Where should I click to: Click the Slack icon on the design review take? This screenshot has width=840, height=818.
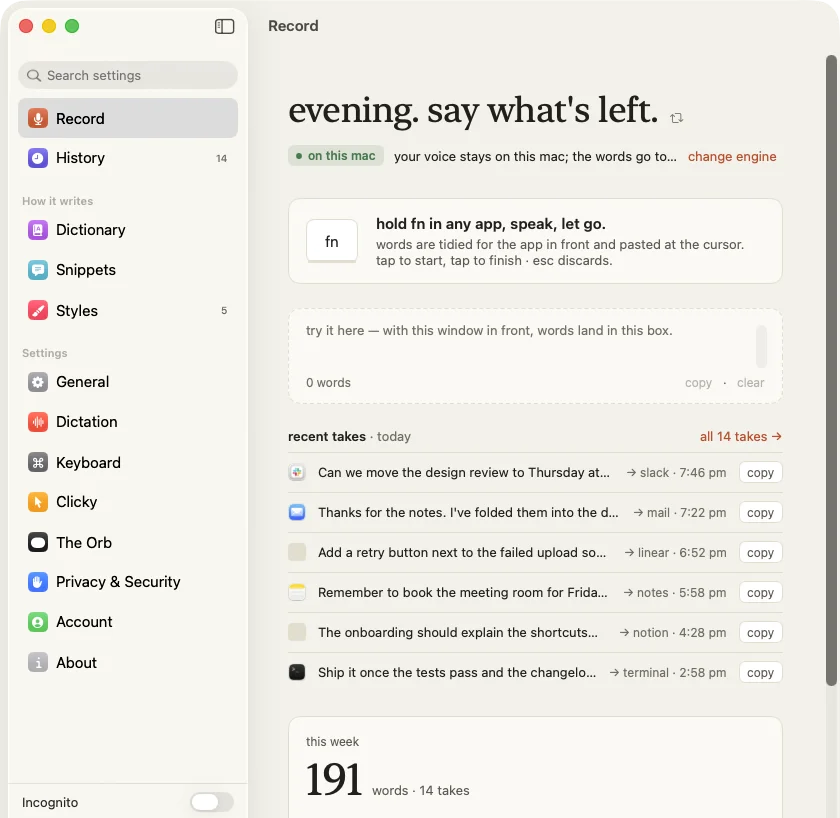pyautogui.click(x=297, y=472)
